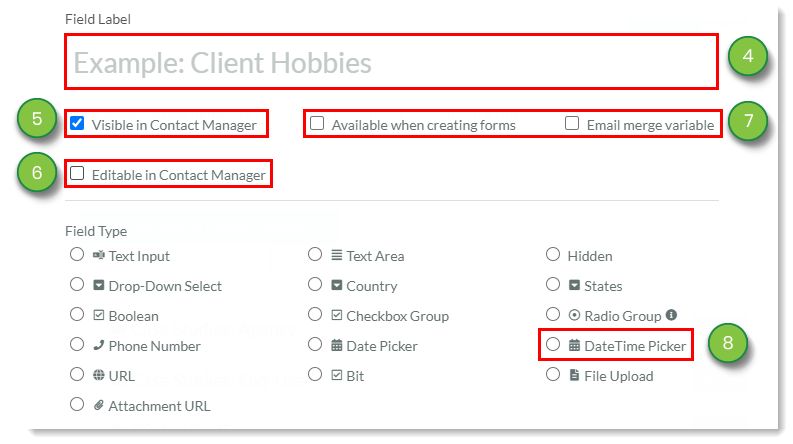Select Checkbox Group radio button
Screen dimensions: 793x444
tap(315, 315)
